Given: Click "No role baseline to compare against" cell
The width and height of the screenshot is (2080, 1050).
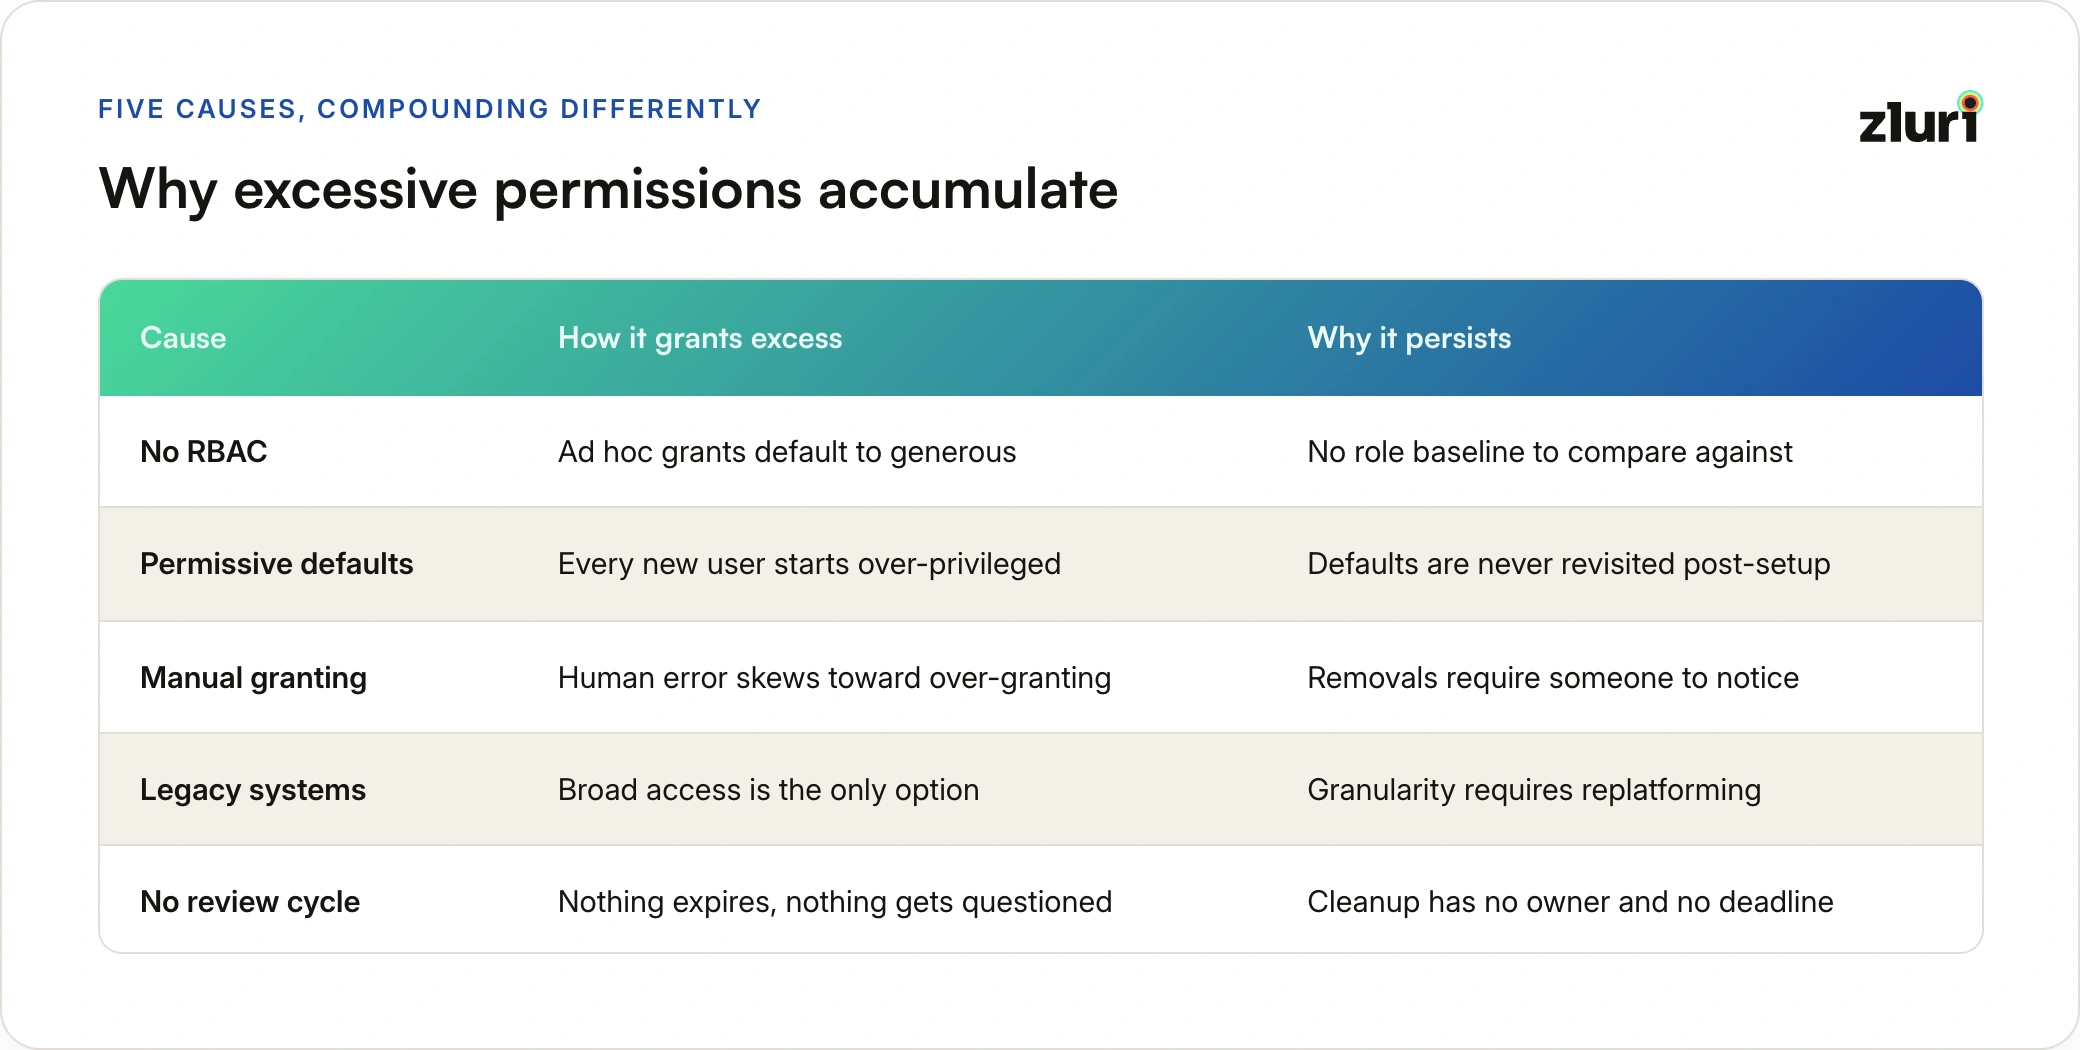Looking at the screenshot, I should [x=1550, y=452].
